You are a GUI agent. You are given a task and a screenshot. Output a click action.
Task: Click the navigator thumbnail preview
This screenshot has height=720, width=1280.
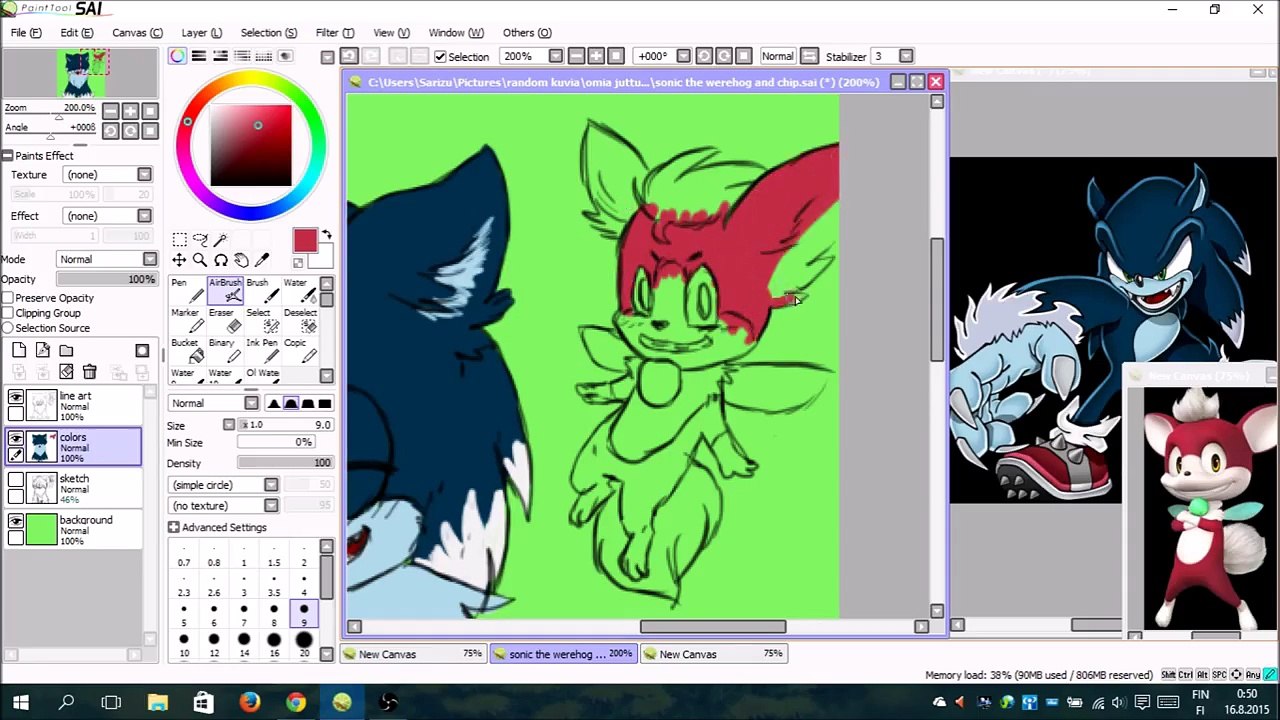click(x=80, y=74)
